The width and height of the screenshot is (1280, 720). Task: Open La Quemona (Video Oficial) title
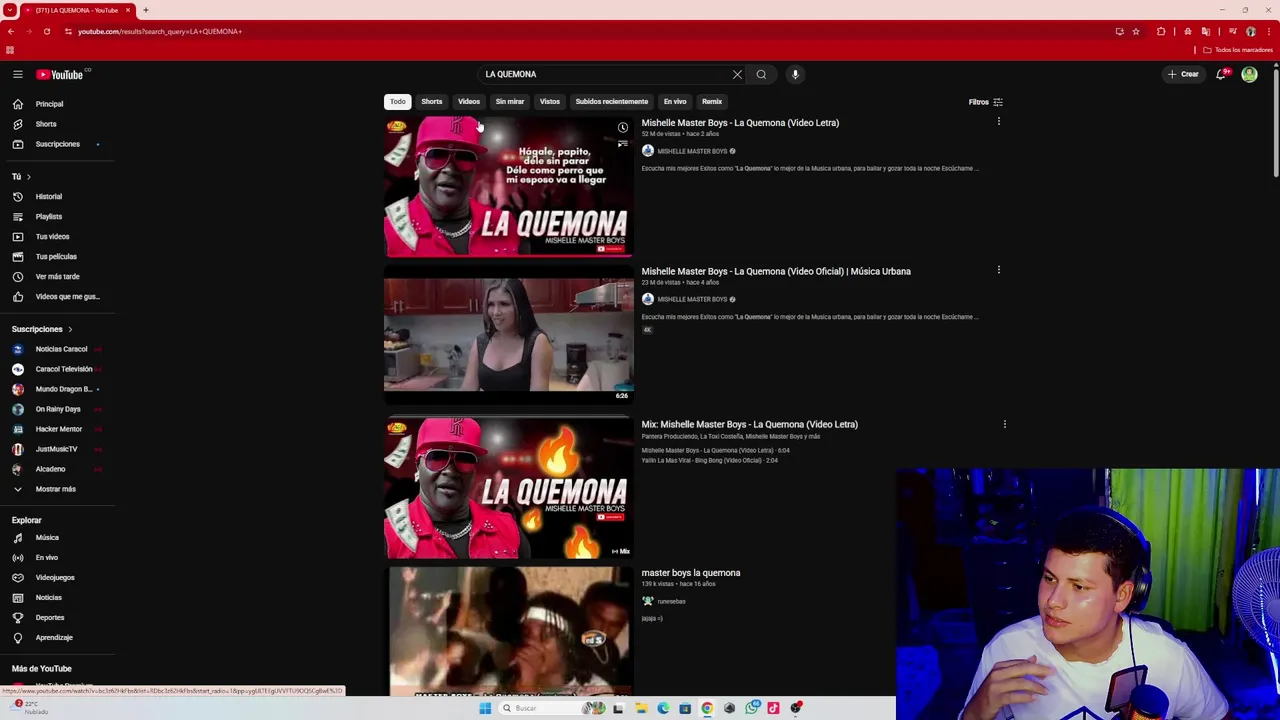pos(776,271)
